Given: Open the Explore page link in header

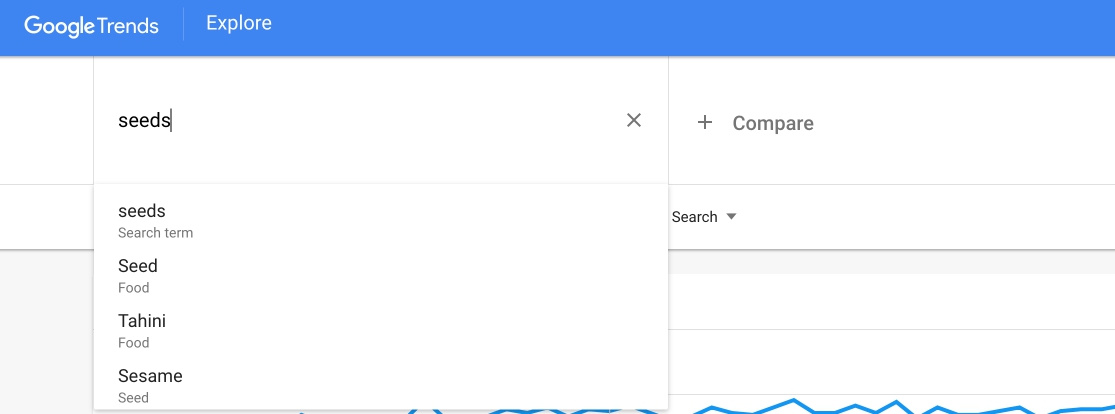Looking at the screenshot, I should pyautogui.click(x=239, y=23).
